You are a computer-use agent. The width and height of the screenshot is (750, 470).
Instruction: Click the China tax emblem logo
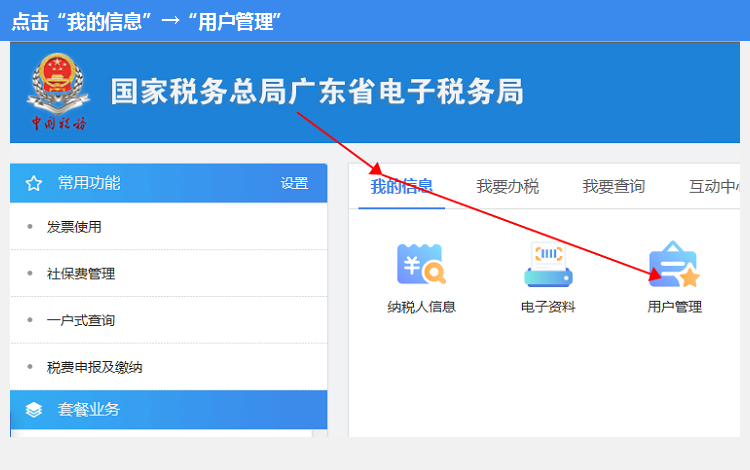click(58, 91)
